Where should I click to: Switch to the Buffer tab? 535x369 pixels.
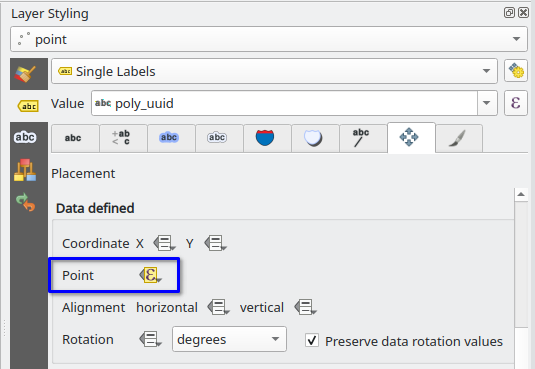point(169,138)
